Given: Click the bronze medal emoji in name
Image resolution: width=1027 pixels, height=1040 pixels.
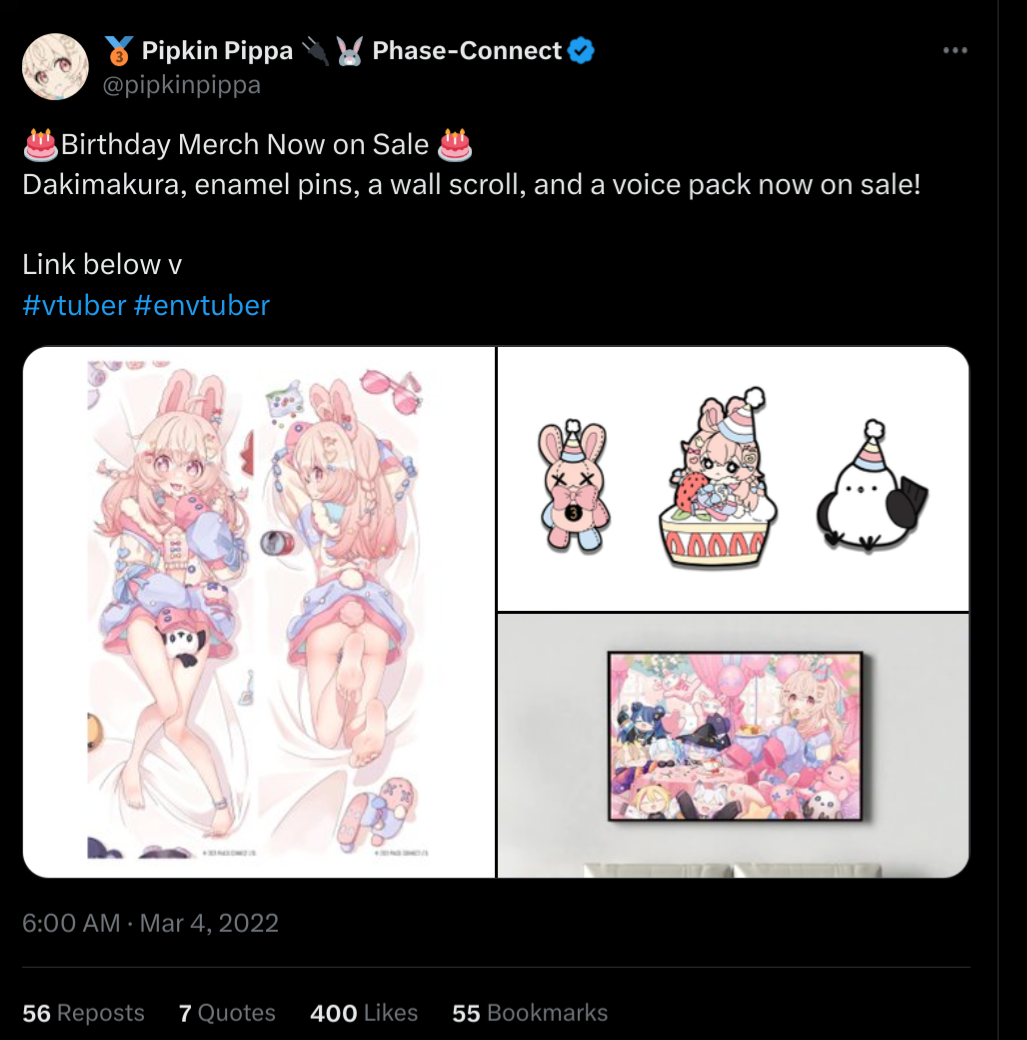Looking at the screenshot, I should pyautogui.click(x=119, y=50).
